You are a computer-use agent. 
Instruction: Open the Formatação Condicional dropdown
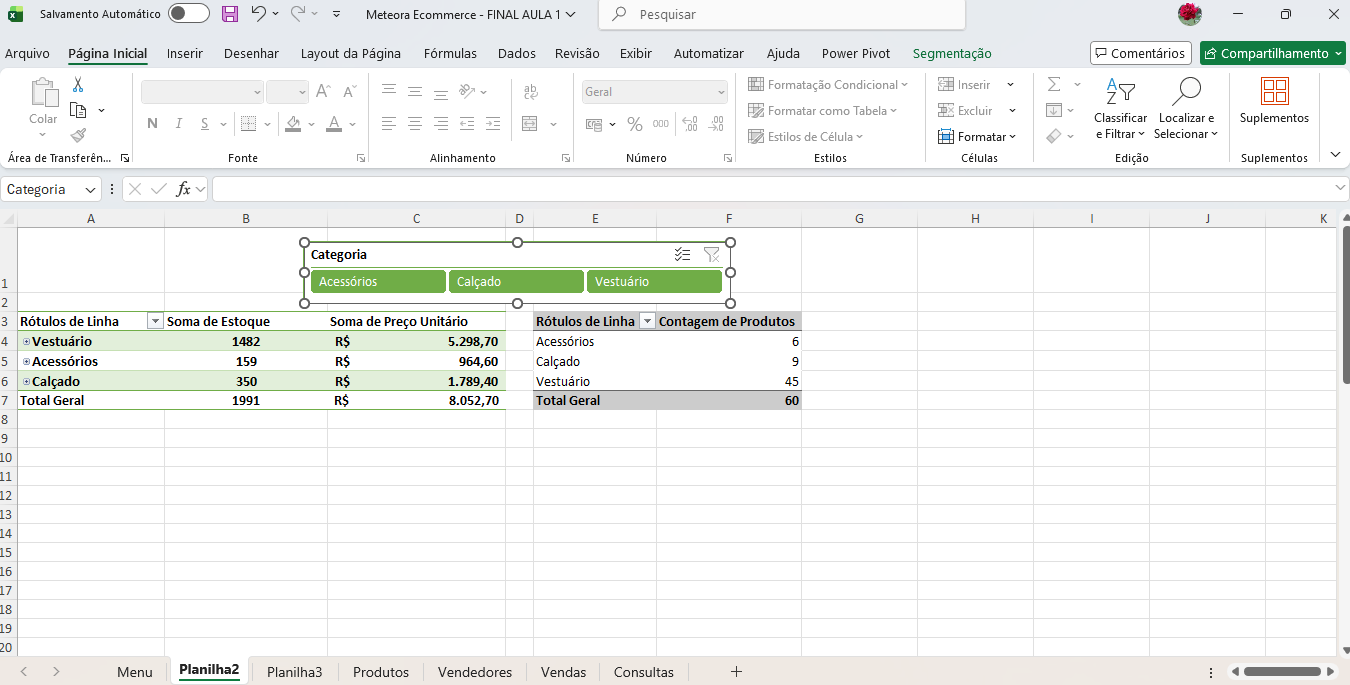(x=828, y=85)
